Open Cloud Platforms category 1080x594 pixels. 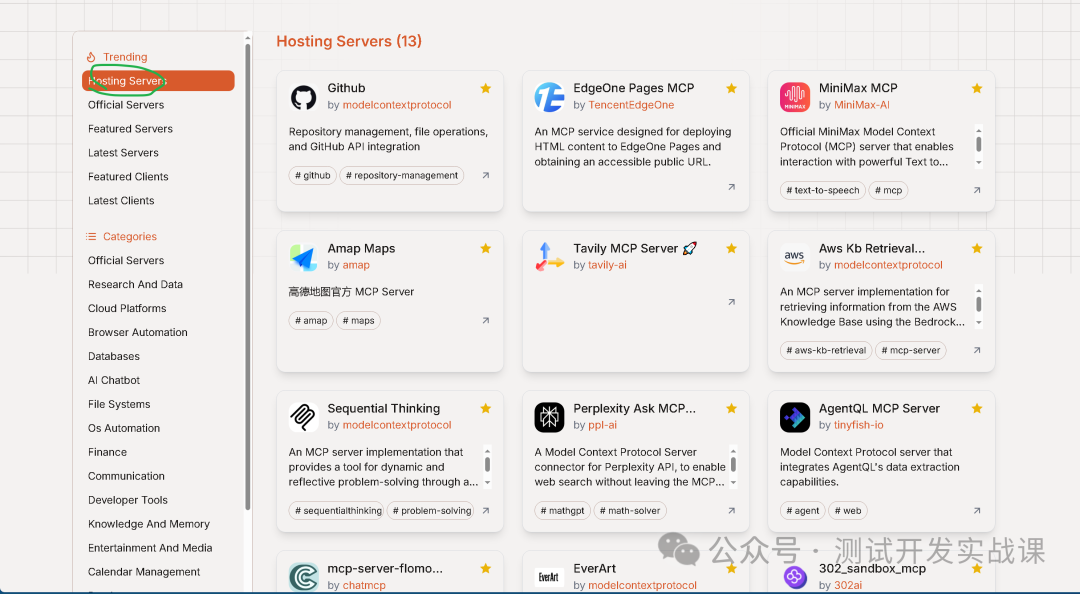(127, 308)
